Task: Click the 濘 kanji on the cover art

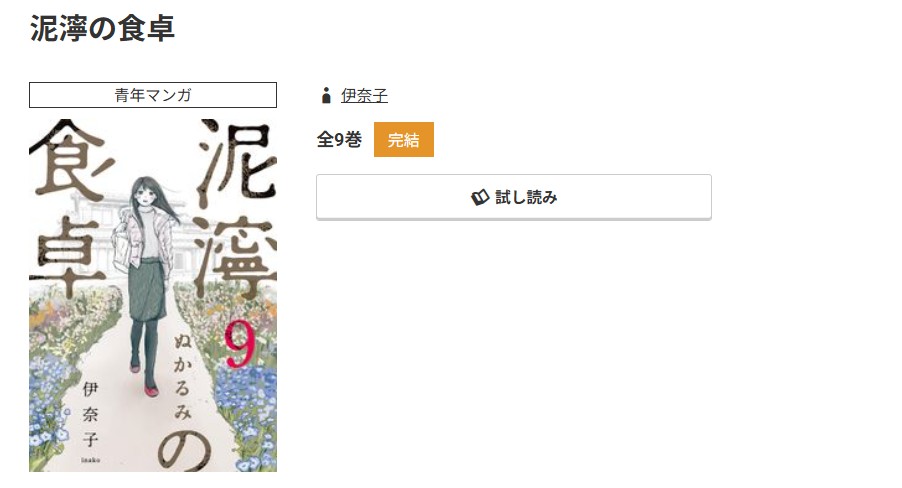Action: [236, 257]
